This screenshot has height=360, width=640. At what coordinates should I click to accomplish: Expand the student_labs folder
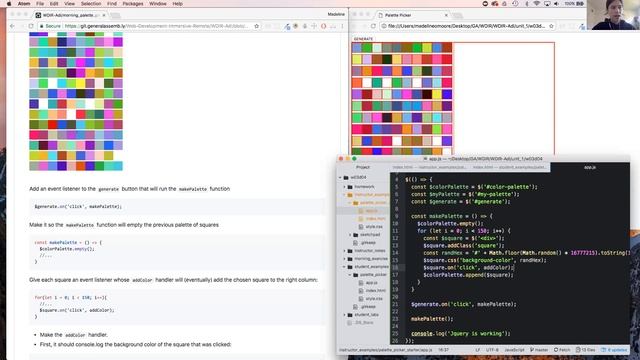tap(345, 315)
